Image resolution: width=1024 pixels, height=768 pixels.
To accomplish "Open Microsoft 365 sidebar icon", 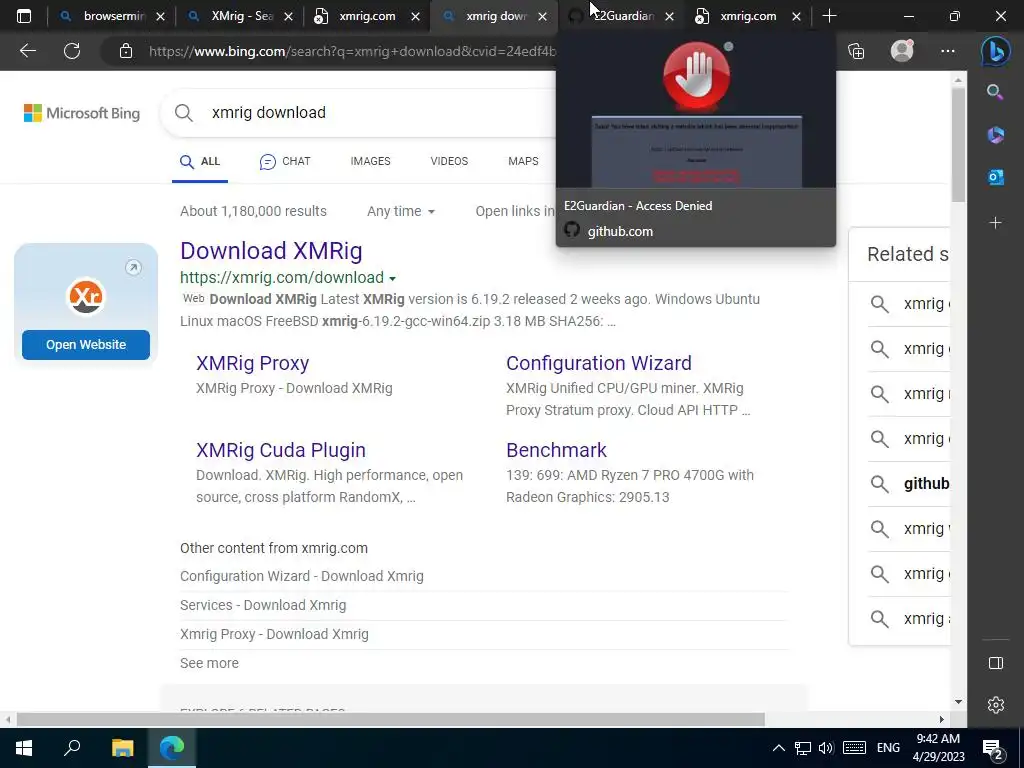I will coord(995,135).
